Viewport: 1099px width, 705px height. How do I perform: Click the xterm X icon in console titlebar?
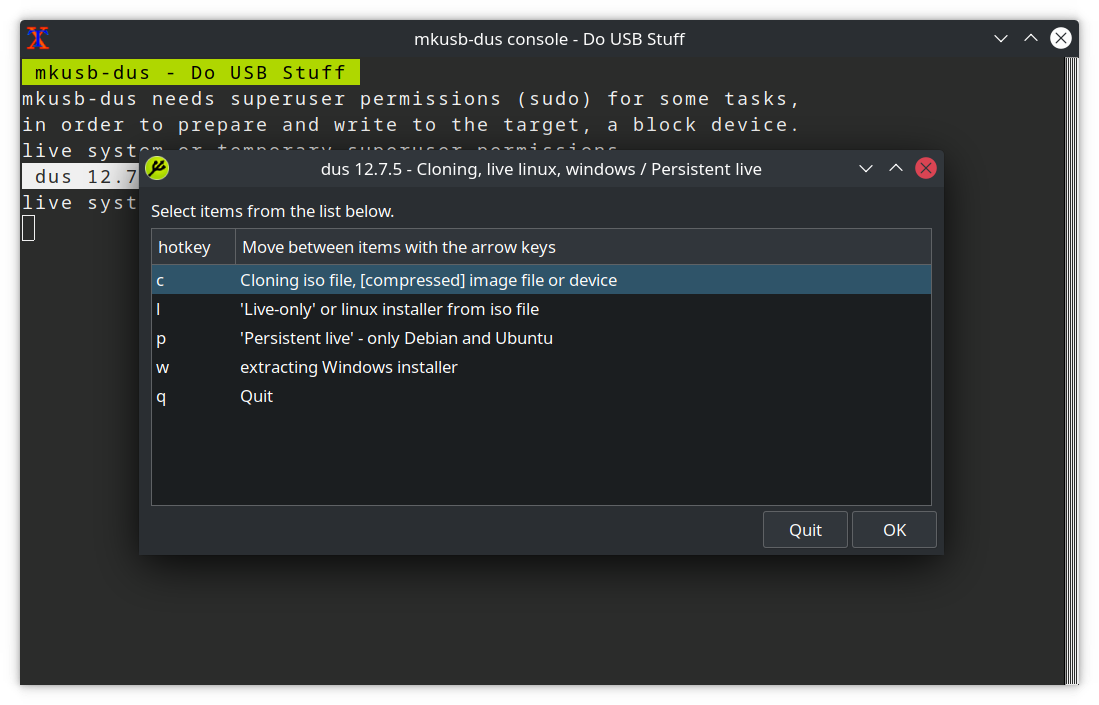pyautogui.click(x=38, y=39)
